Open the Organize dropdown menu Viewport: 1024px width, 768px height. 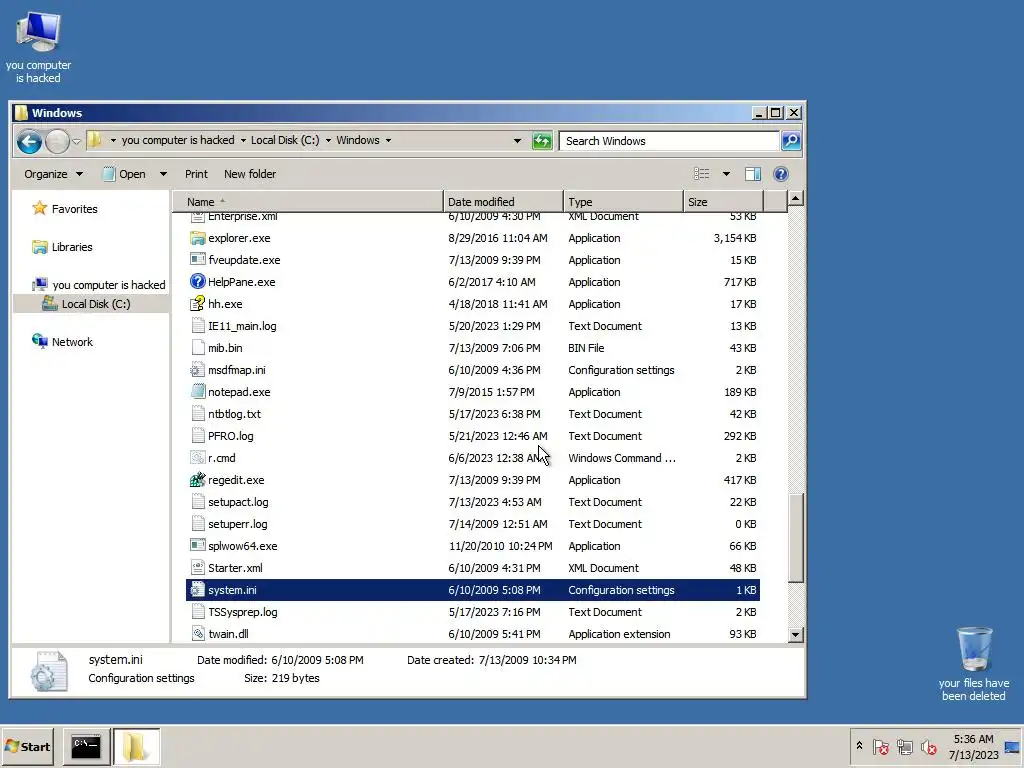pyautogui.click(x=54, y=174)
